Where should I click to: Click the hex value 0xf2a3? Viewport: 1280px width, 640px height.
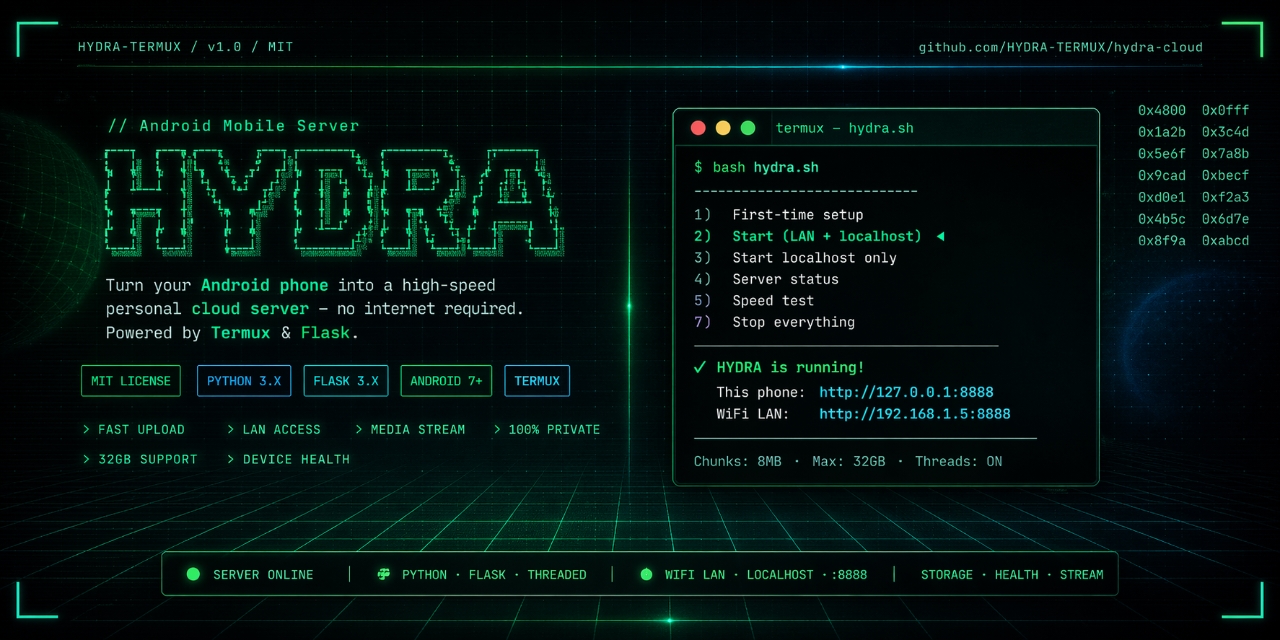click(1225, 197)
